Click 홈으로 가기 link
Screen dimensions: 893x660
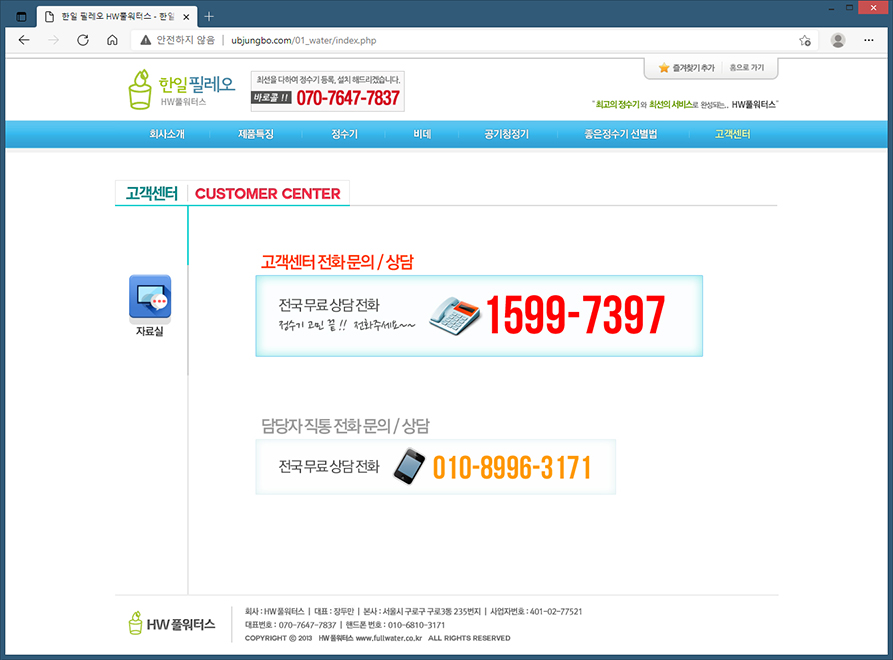(746, 68)
